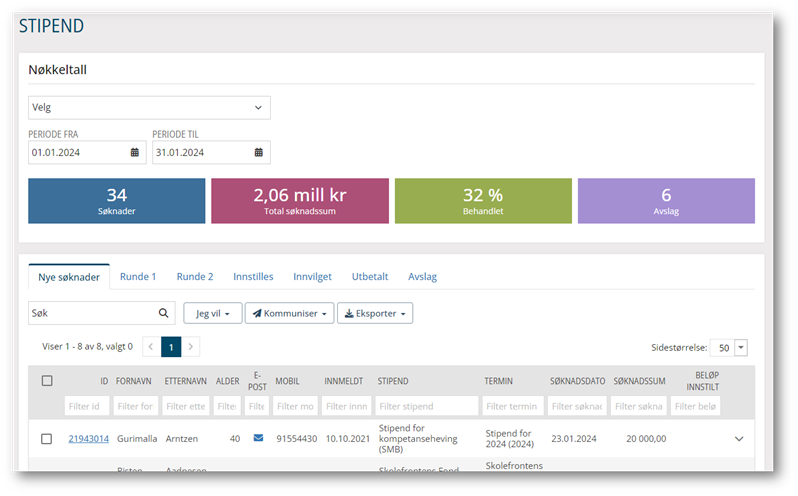This screenshot has height=496, width=798.
Task: Click the Mobil filter field
Action: click(x=295, y=406)
